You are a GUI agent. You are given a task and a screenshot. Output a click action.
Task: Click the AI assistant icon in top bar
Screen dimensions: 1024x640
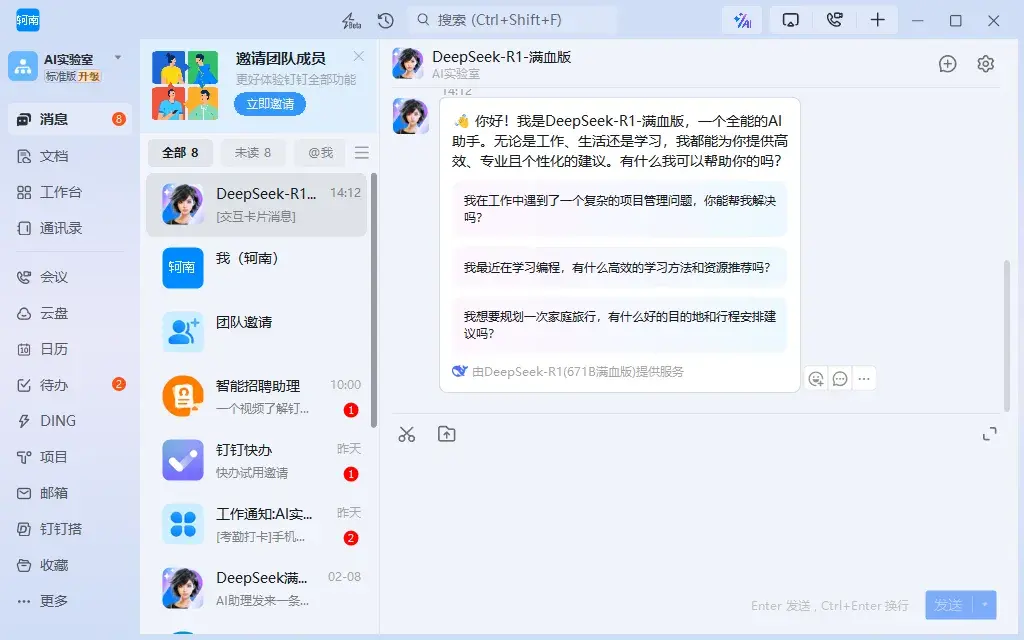tap(743, 20)
